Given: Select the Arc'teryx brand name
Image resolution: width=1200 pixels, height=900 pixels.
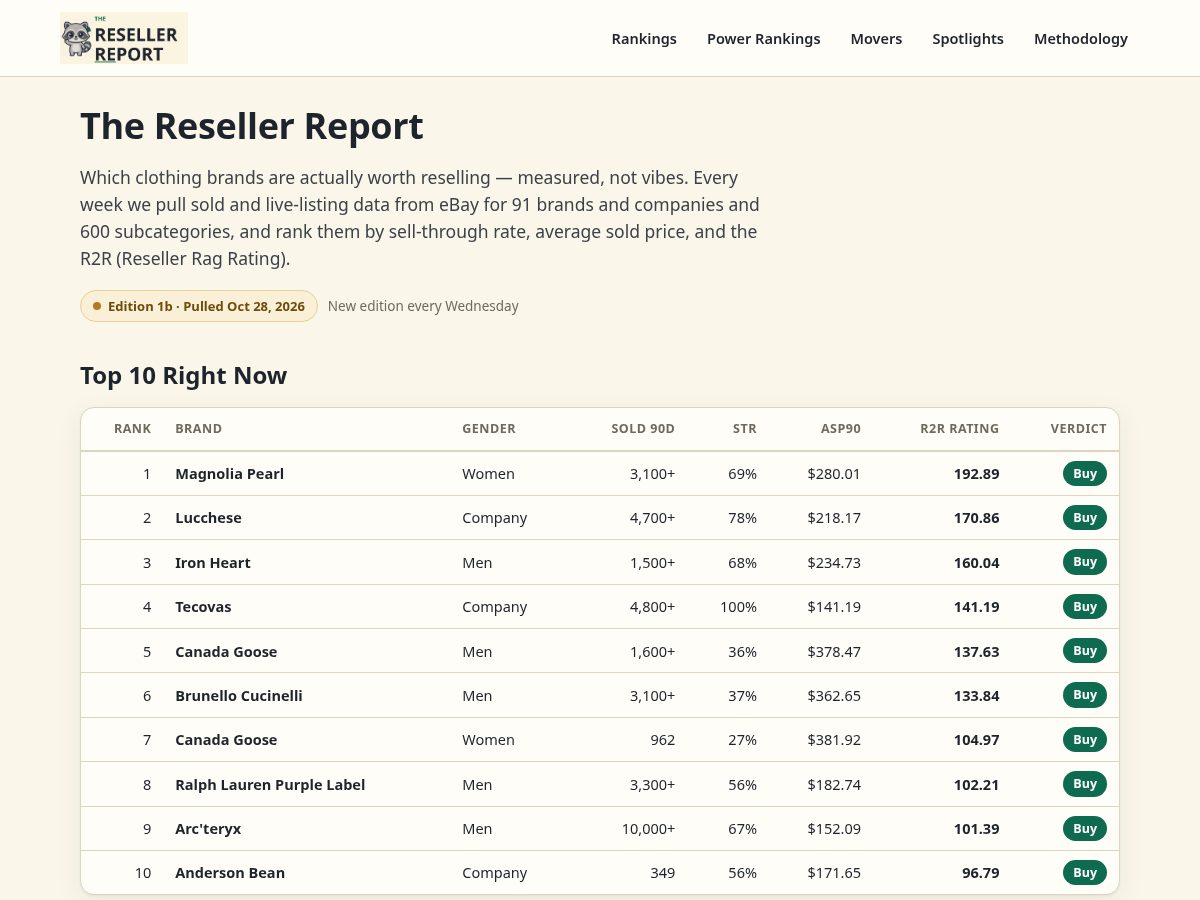Looking at the screenshot, I should pyautogui.click(x=208, y=829).
